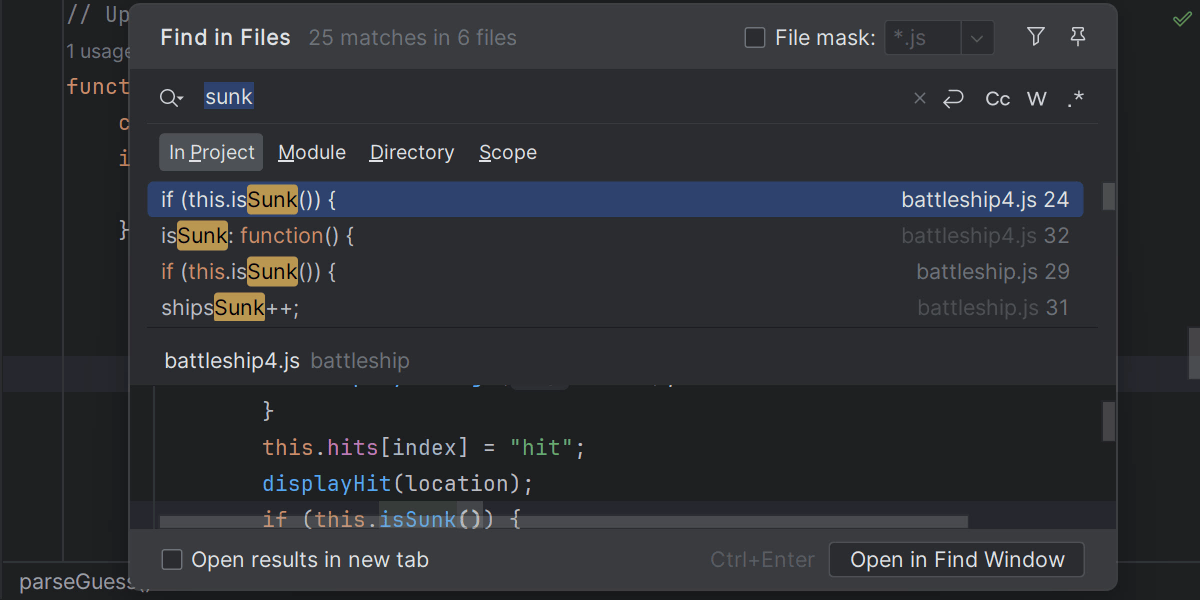Click the filter icon in dialog header

coord(1036,37)
